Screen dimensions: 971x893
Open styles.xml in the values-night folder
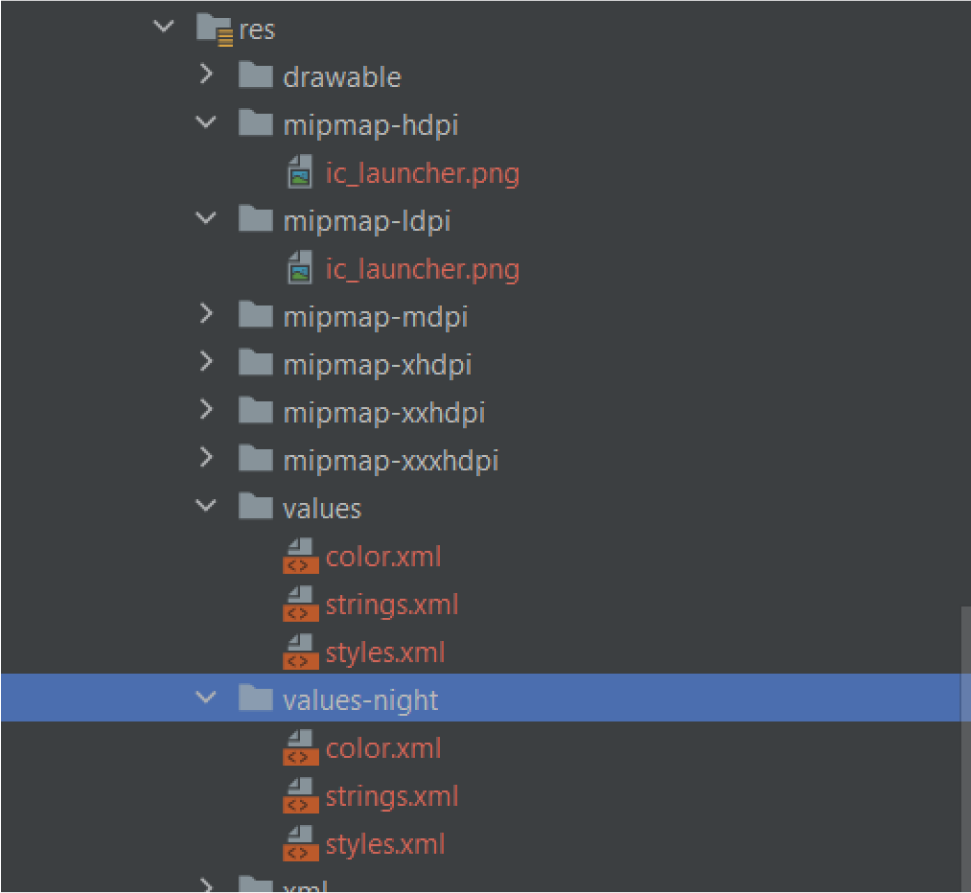pos(385,845)
